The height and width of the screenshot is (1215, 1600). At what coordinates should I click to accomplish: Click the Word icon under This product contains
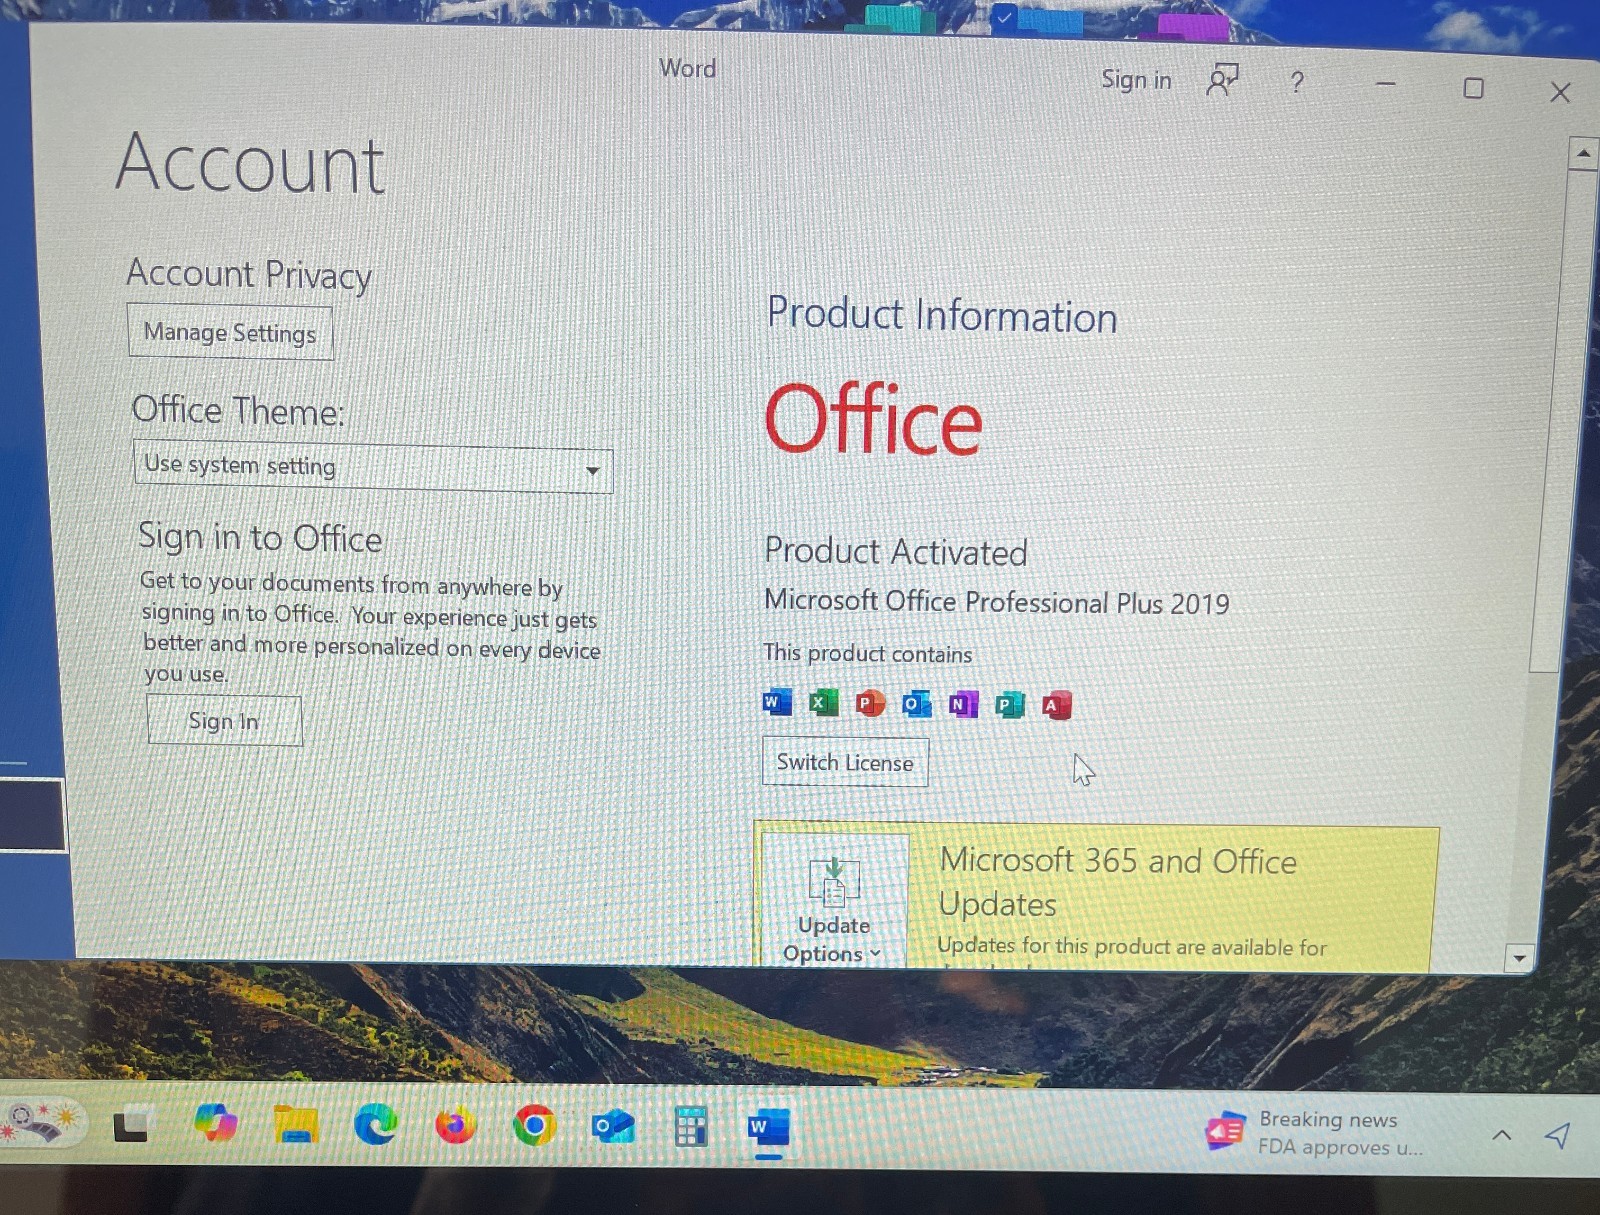(777, 702)
